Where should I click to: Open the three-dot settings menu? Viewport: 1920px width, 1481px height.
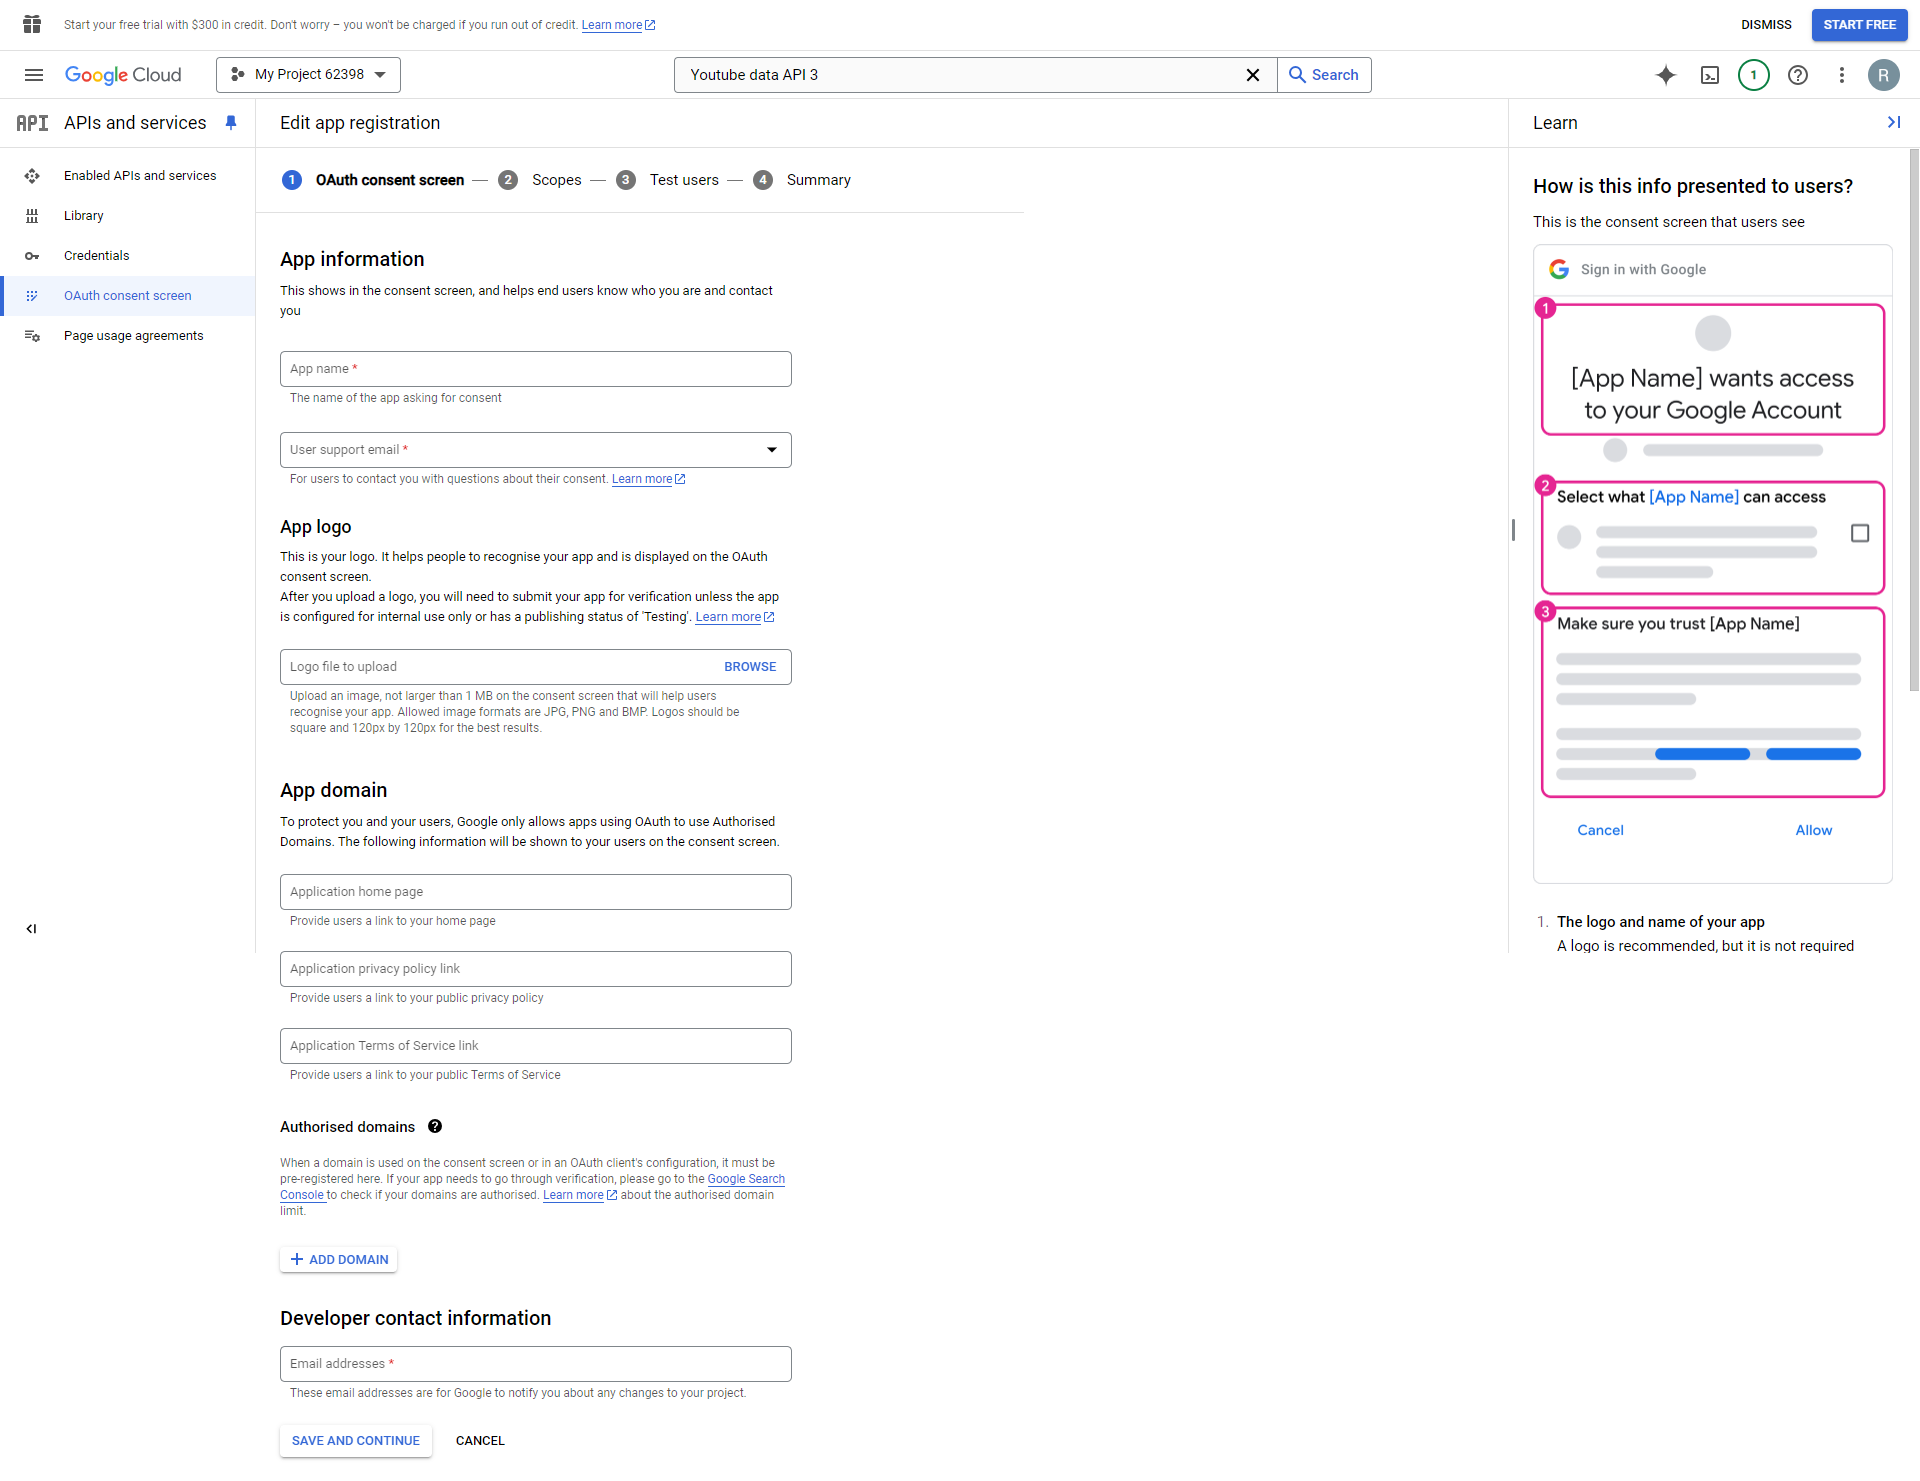pyautogui.click(x=1841, y=75)
